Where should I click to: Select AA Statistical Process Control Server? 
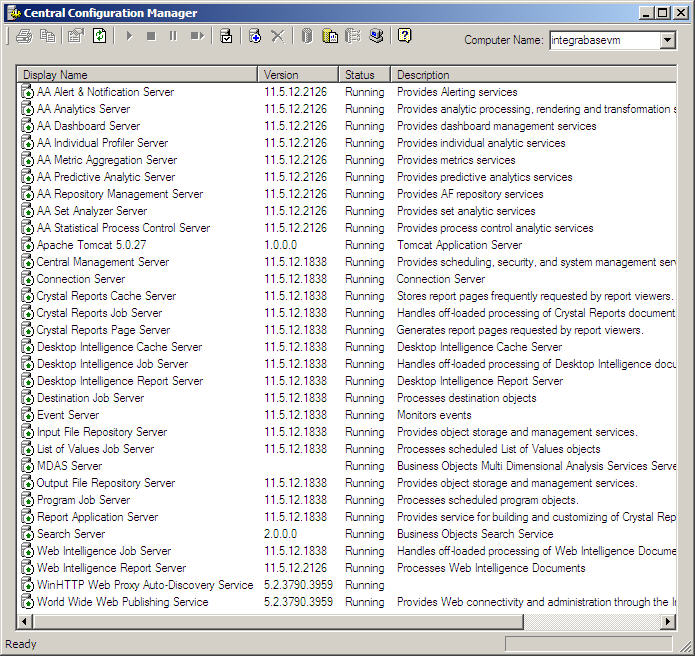tap(123, 228)
